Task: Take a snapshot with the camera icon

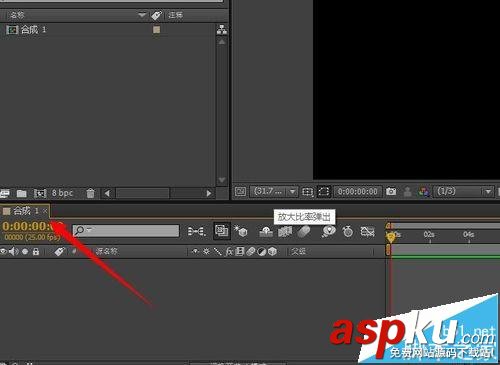Action: point(391,192)
